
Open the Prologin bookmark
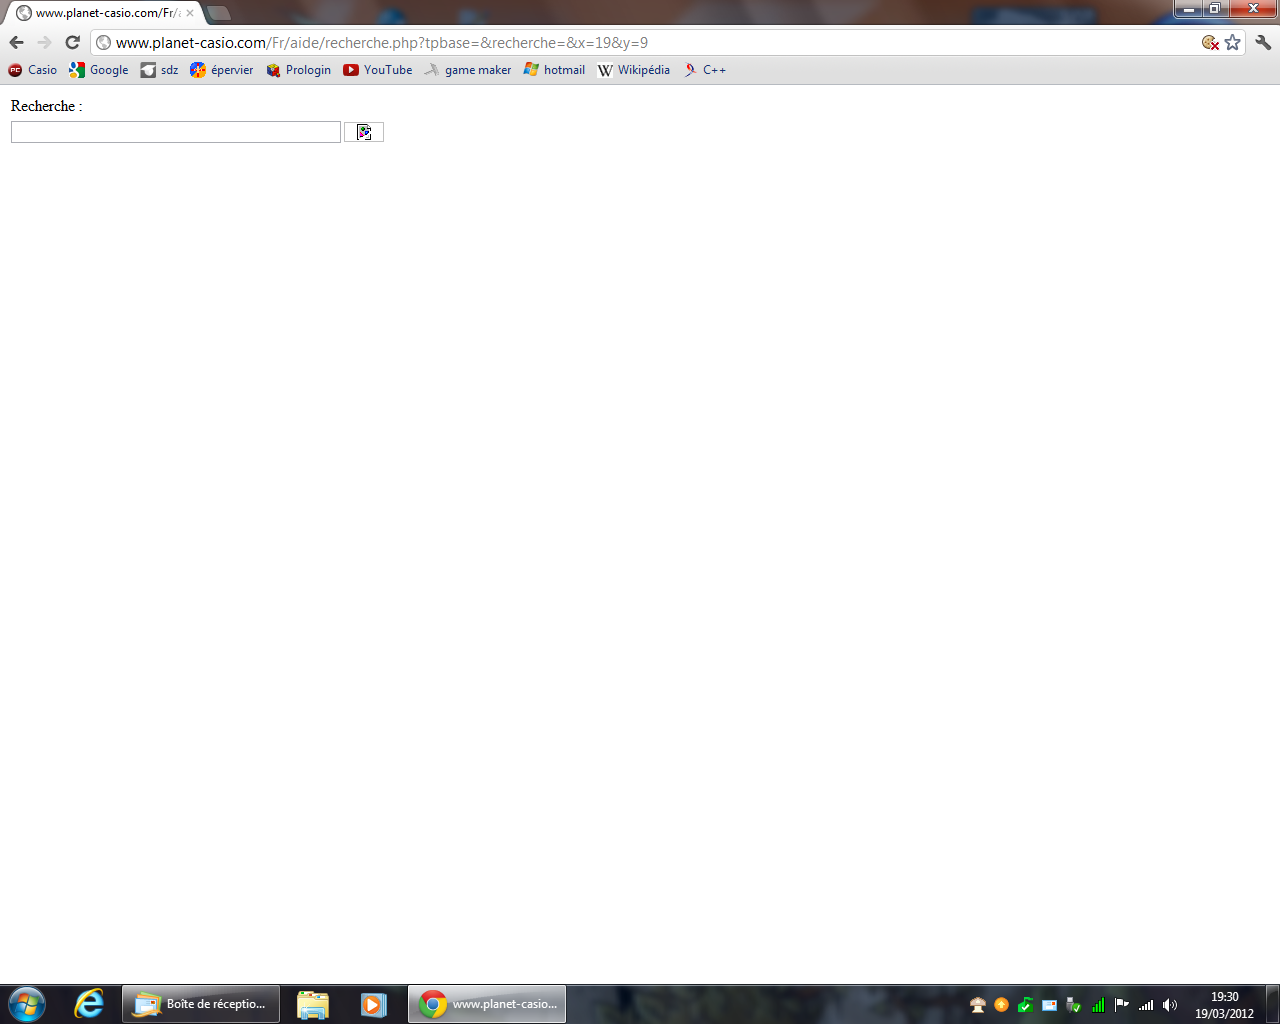298,70
